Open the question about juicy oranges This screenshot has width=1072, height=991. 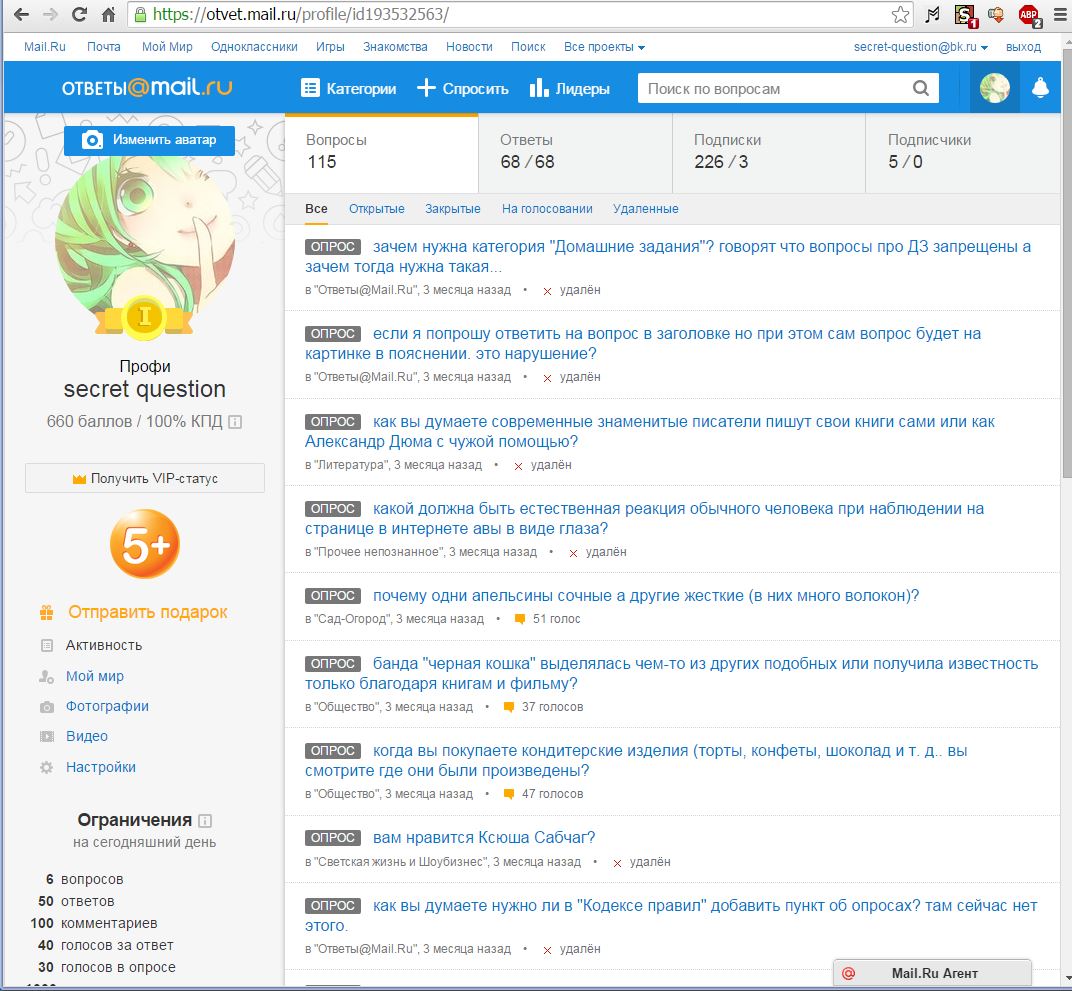tap(645, 596)
